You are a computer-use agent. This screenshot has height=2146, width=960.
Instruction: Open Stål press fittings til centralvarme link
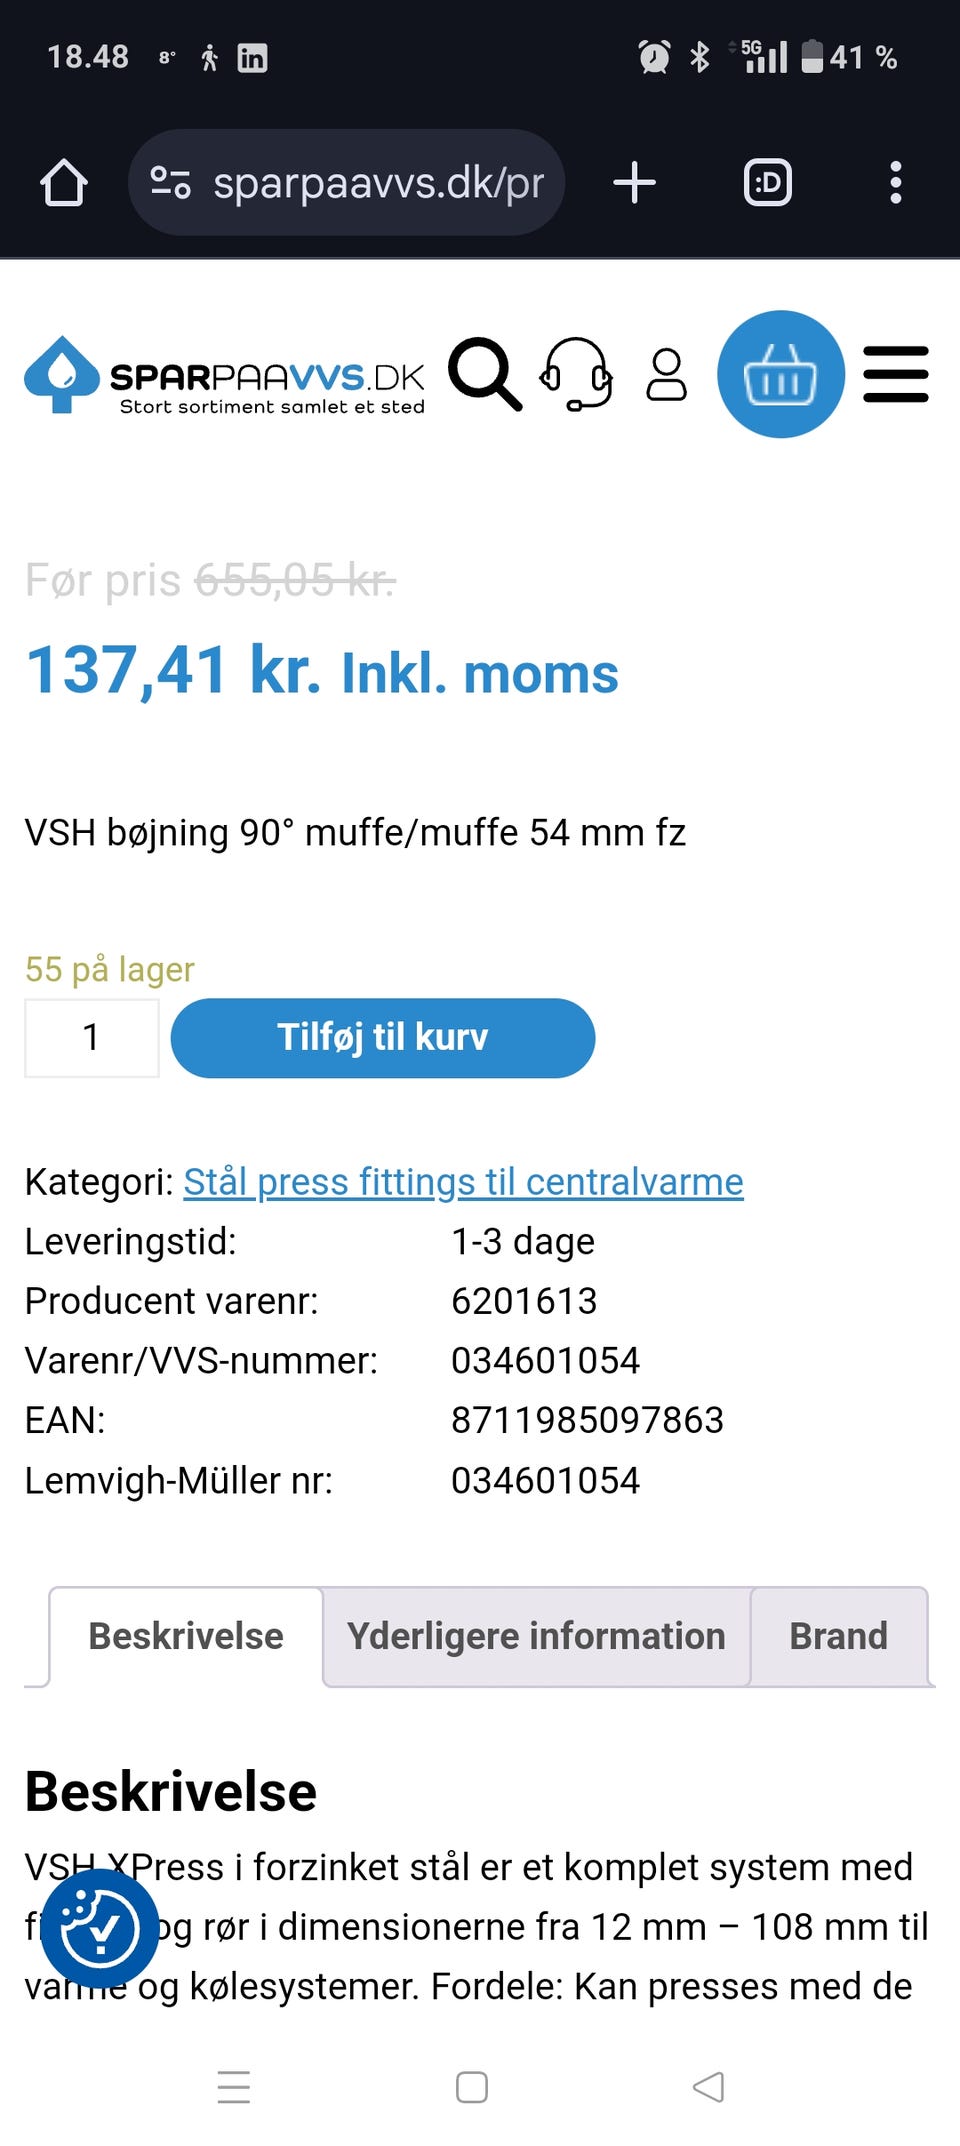point(463,1182)
